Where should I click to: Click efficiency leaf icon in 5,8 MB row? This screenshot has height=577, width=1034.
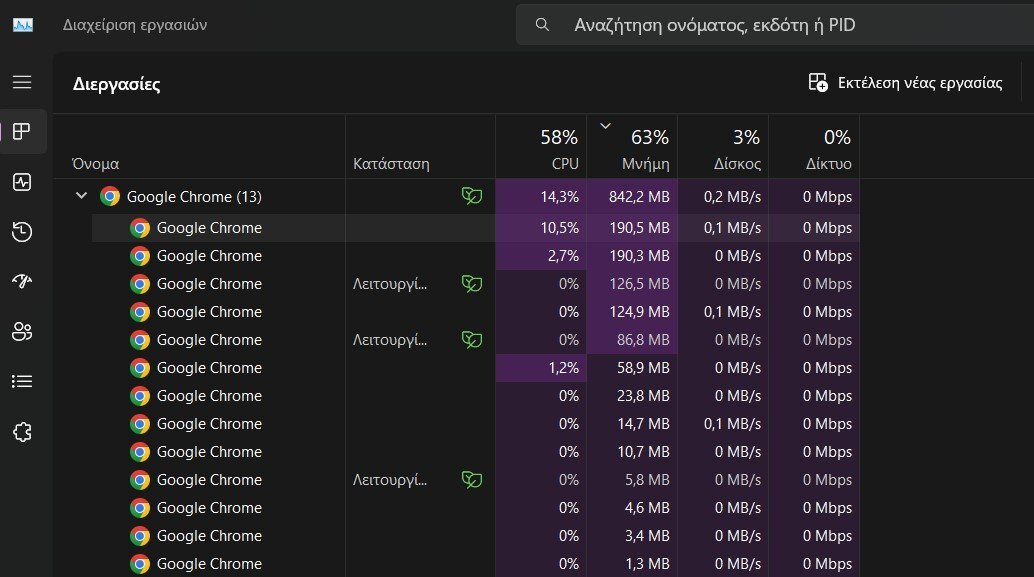(471, 479)
